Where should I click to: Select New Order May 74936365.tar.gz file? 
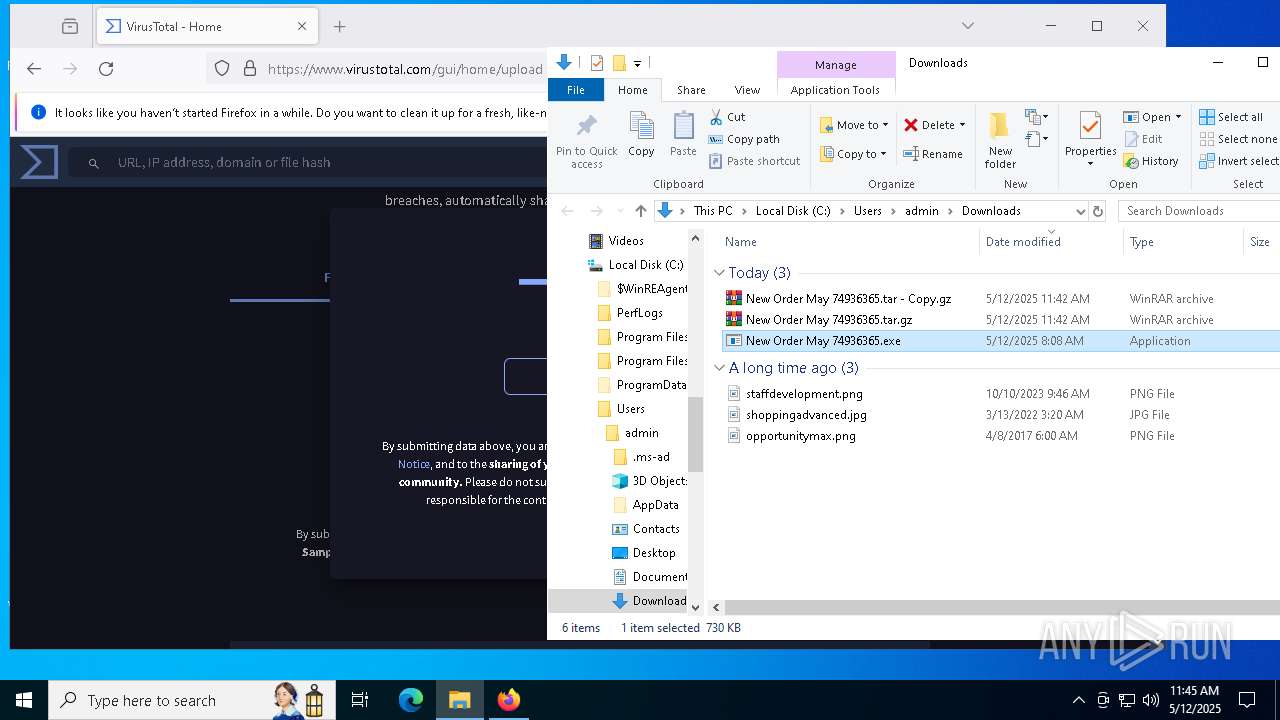click(829, 320)
